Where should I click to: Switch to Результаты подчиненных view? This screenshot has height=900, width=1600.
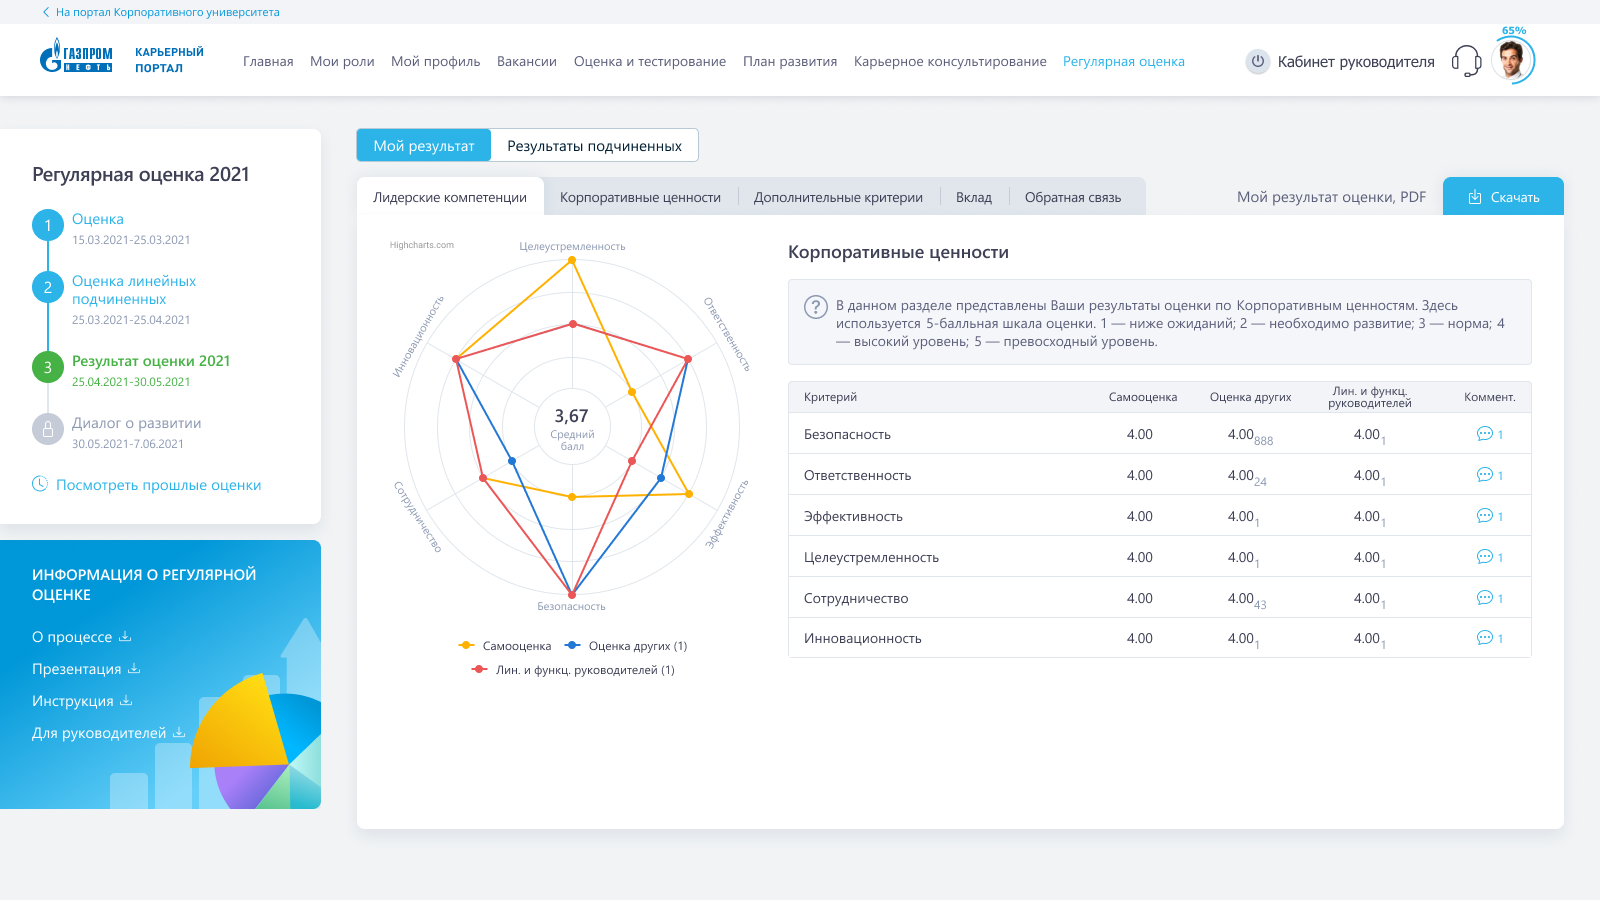(594, 146)
